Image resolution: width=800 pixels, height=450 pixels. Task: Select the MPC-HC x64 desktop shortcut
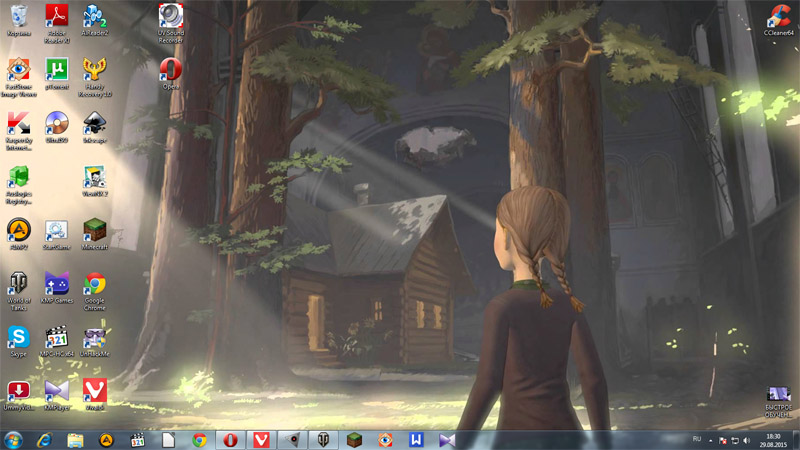pos(57,342)
